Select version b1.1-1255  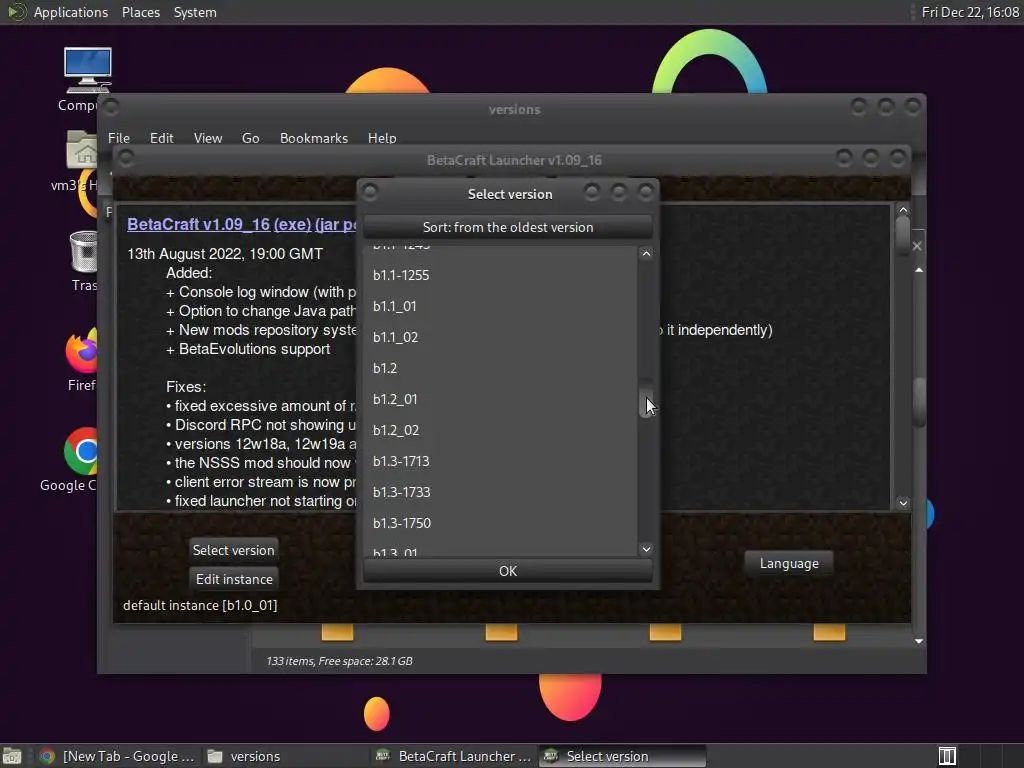(500, 275)
